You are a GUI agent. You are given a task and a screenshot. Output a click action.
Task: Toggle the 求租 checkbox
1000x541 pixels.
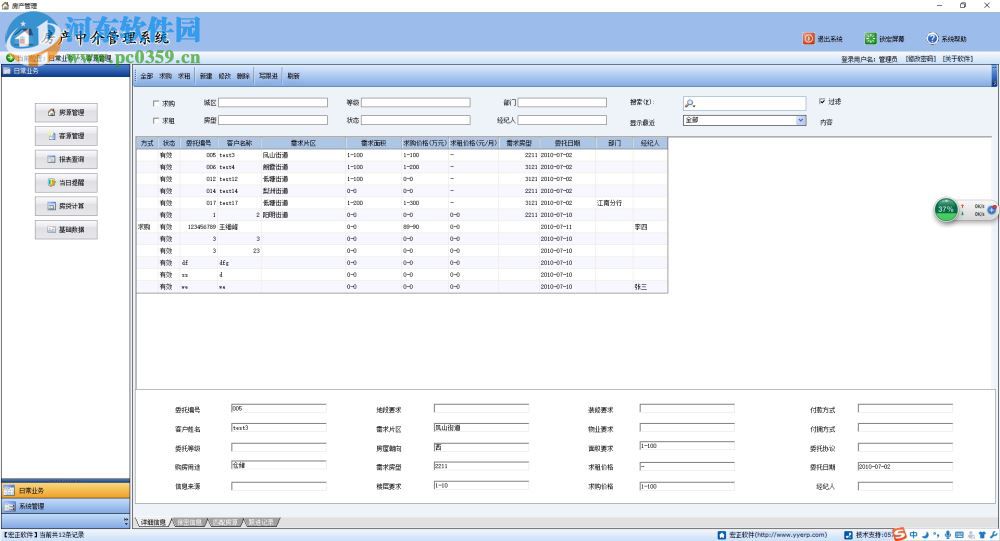[x=156, y=121]
